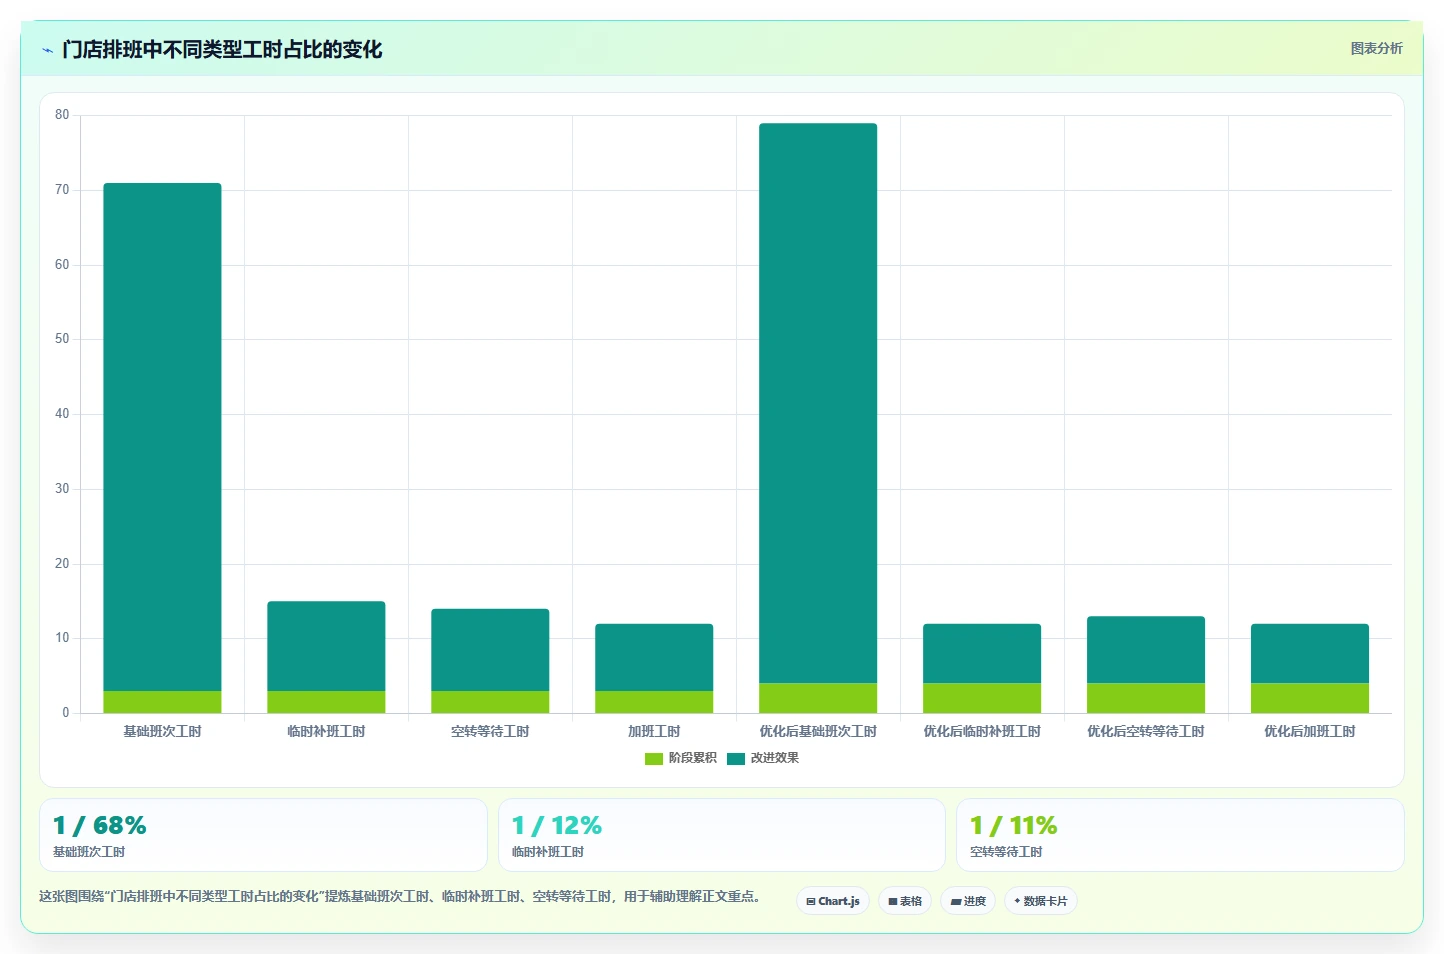Click the teal 优化后基础班次工时 bar
The height and width of the screenshot is (954, 1444).
tap(818, 403)
